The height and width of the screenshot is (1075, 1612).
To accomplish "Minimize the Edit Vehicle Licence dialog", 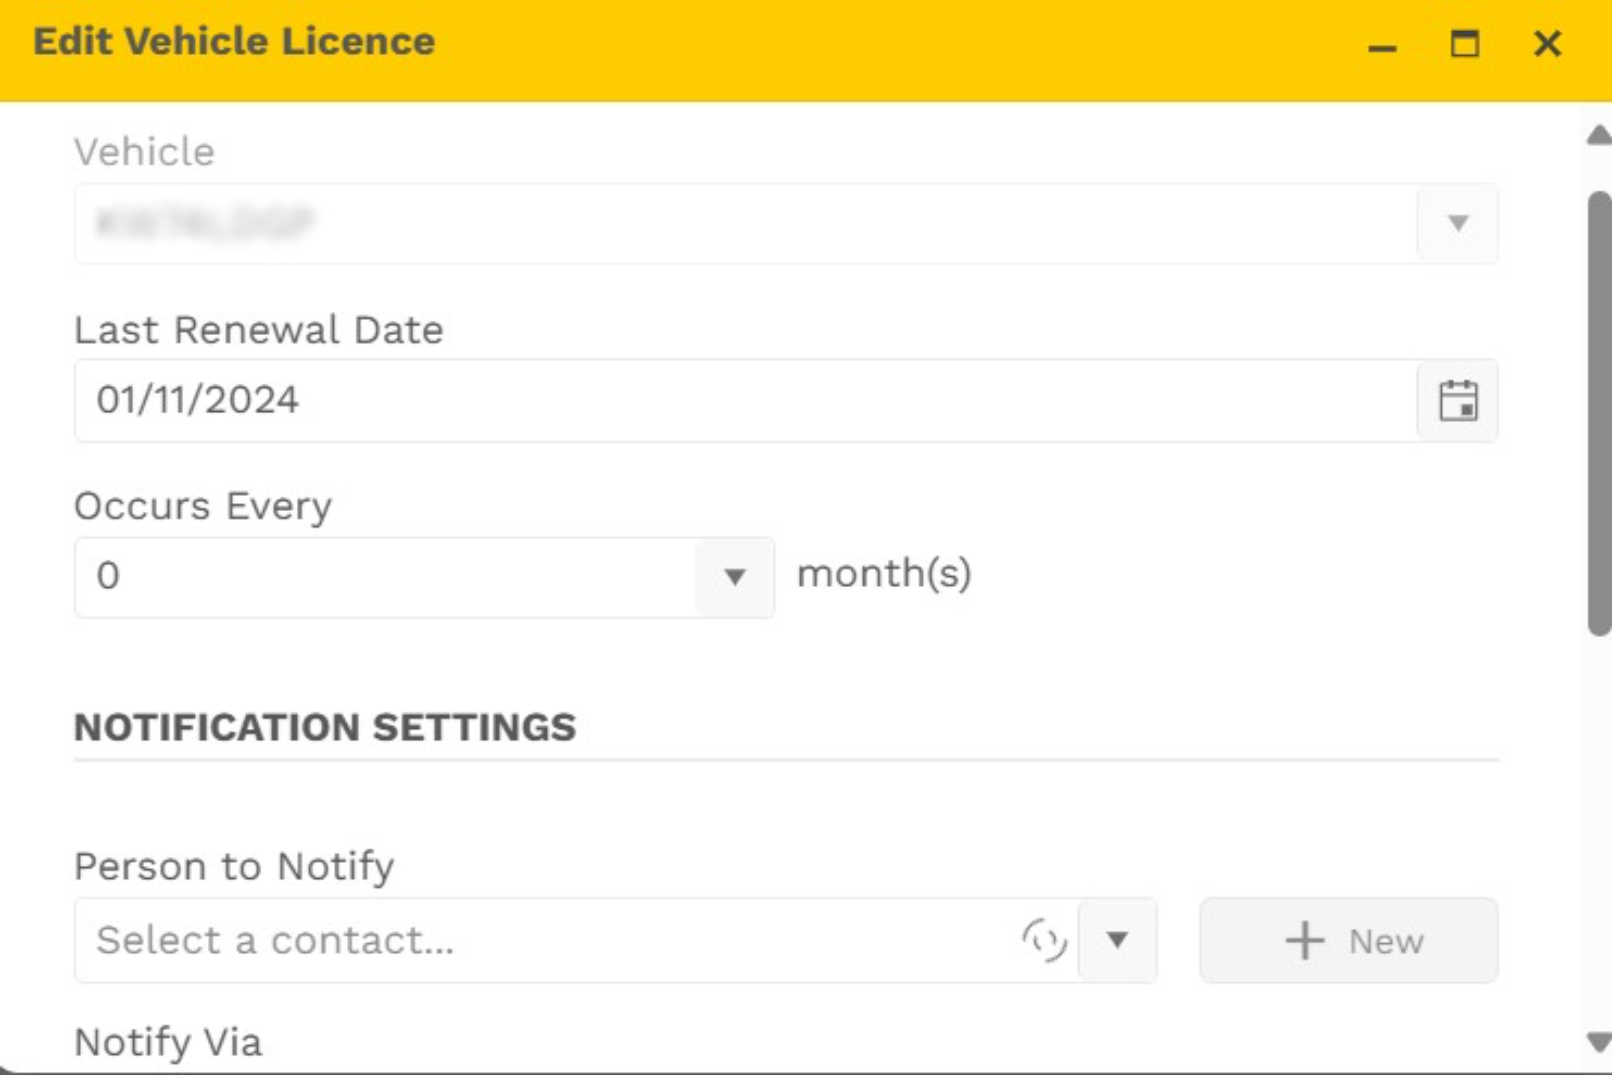I will pos(1382,45).
